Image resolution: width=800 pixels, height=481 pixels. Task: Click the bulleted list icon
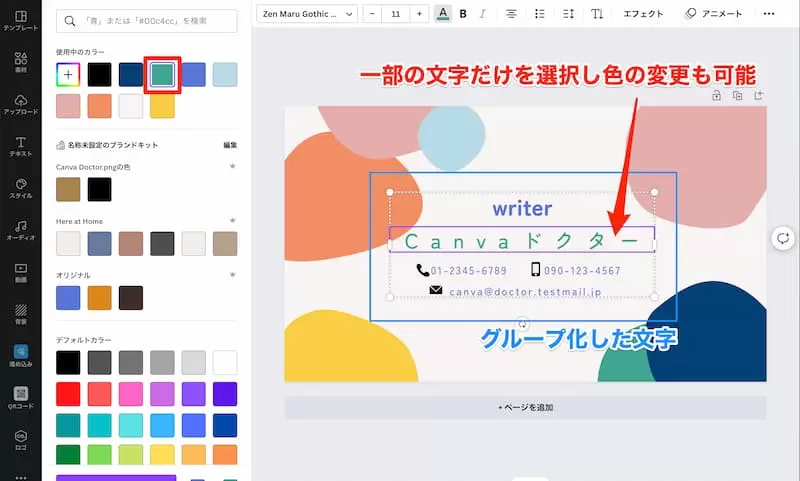tap(539, 14)
